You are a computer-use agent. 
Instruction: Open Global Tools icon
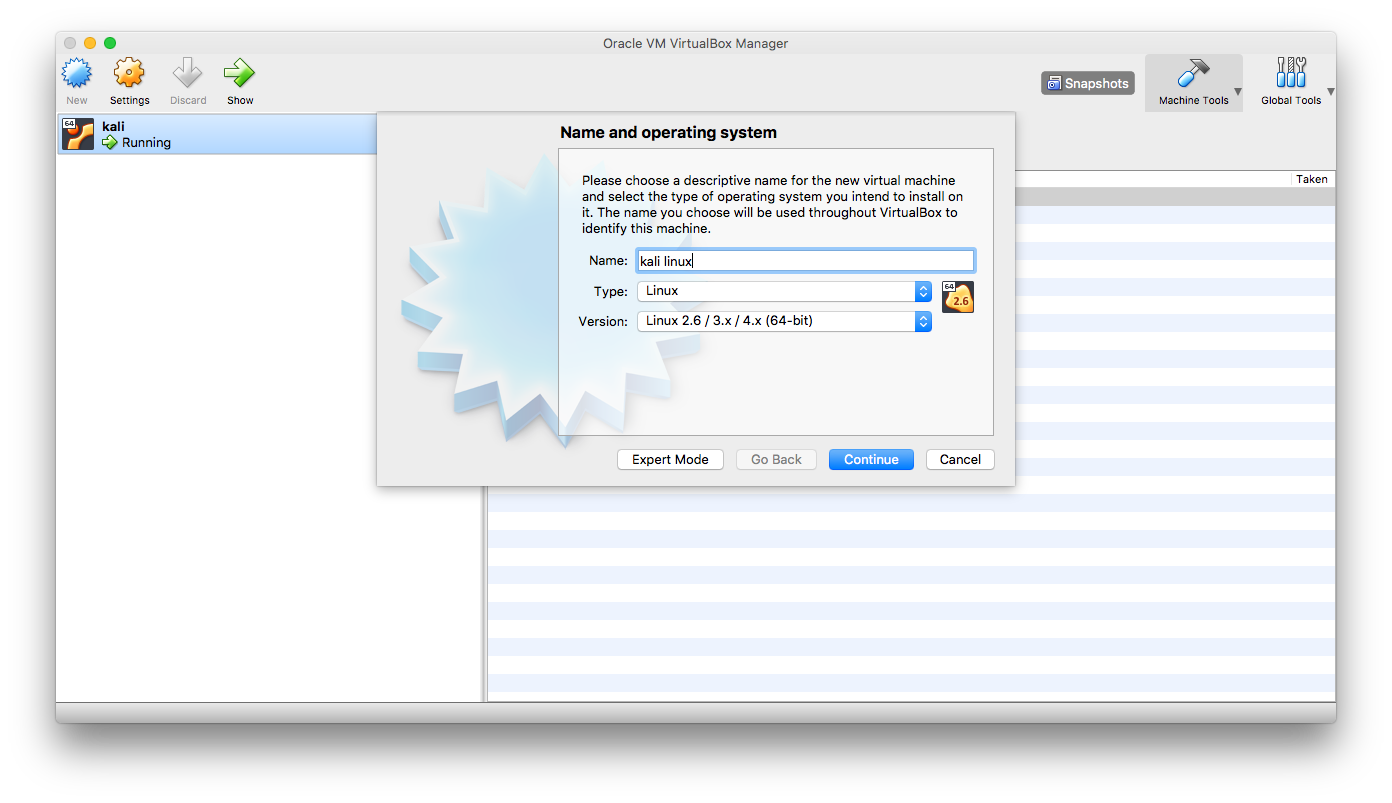(1290, 74)
